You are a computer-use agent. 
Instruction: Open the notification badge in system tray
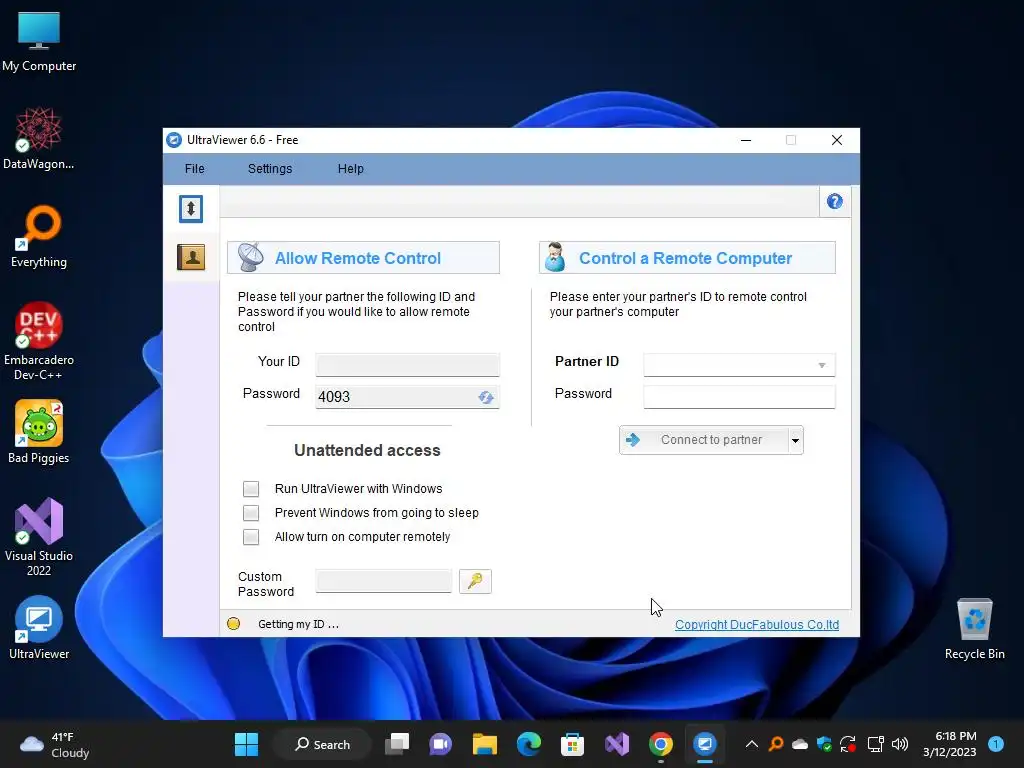coord(995,744)
